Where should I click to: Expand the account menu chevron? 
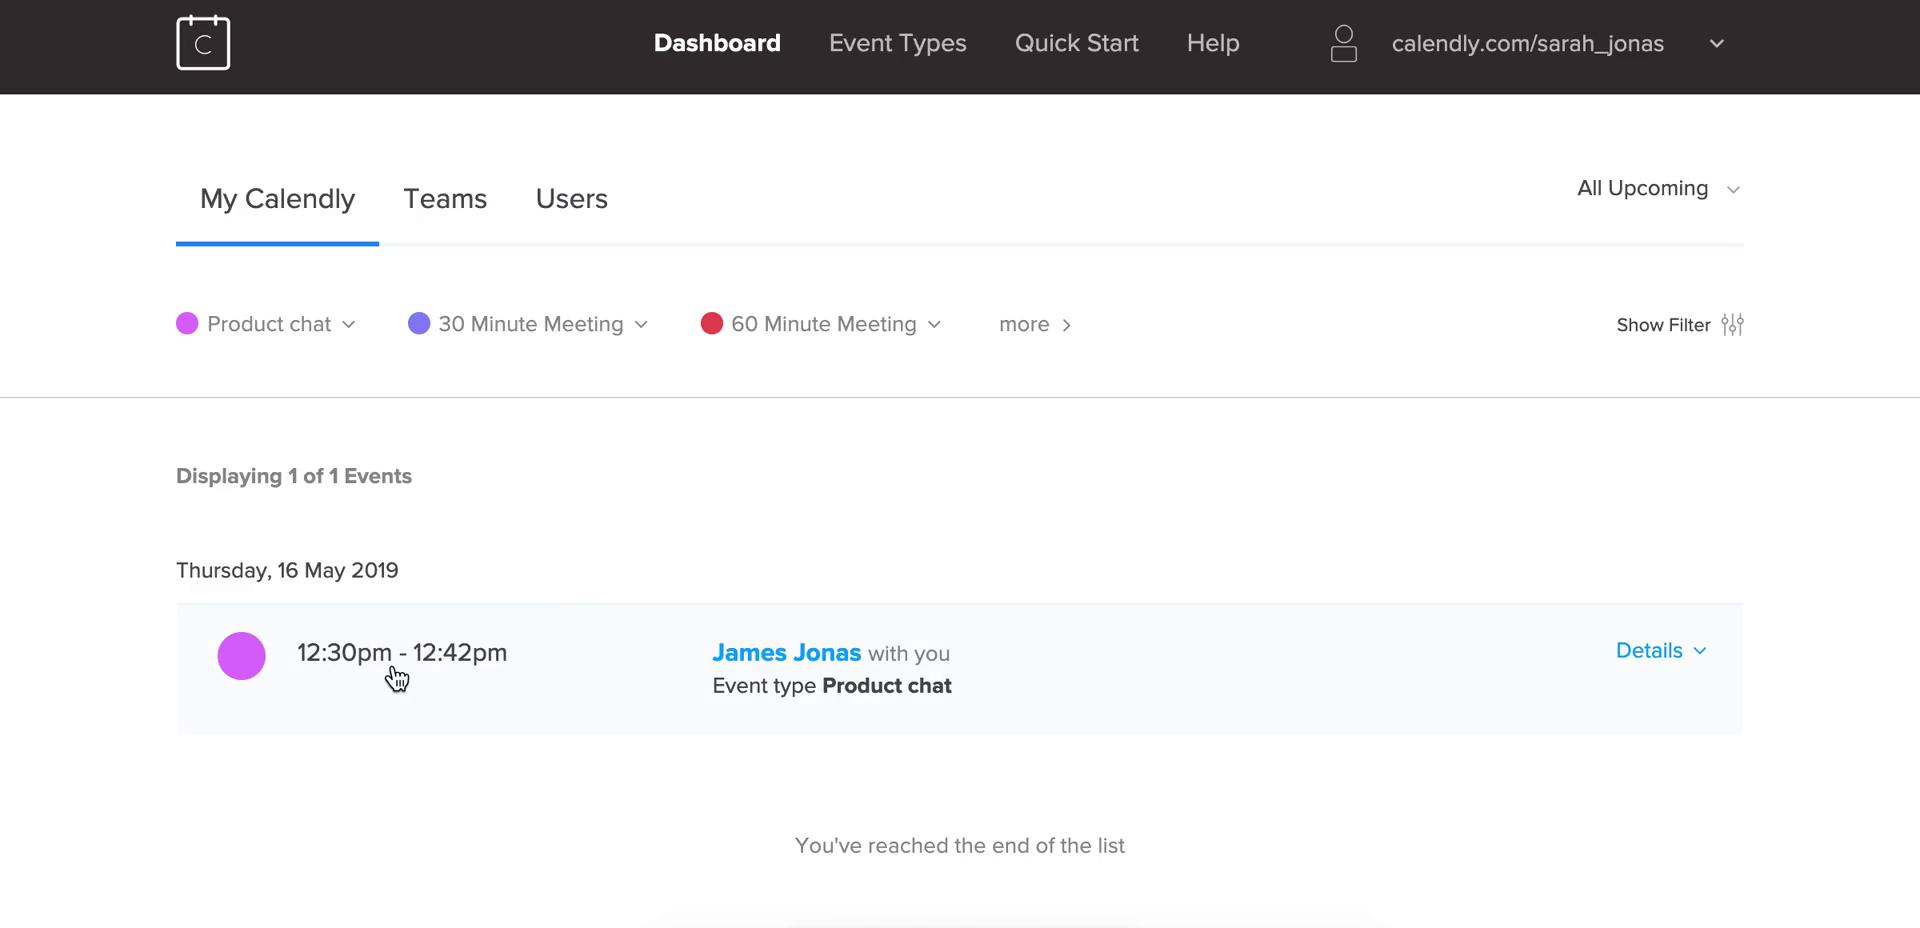pyautogui.click(x=1716, y=44)
